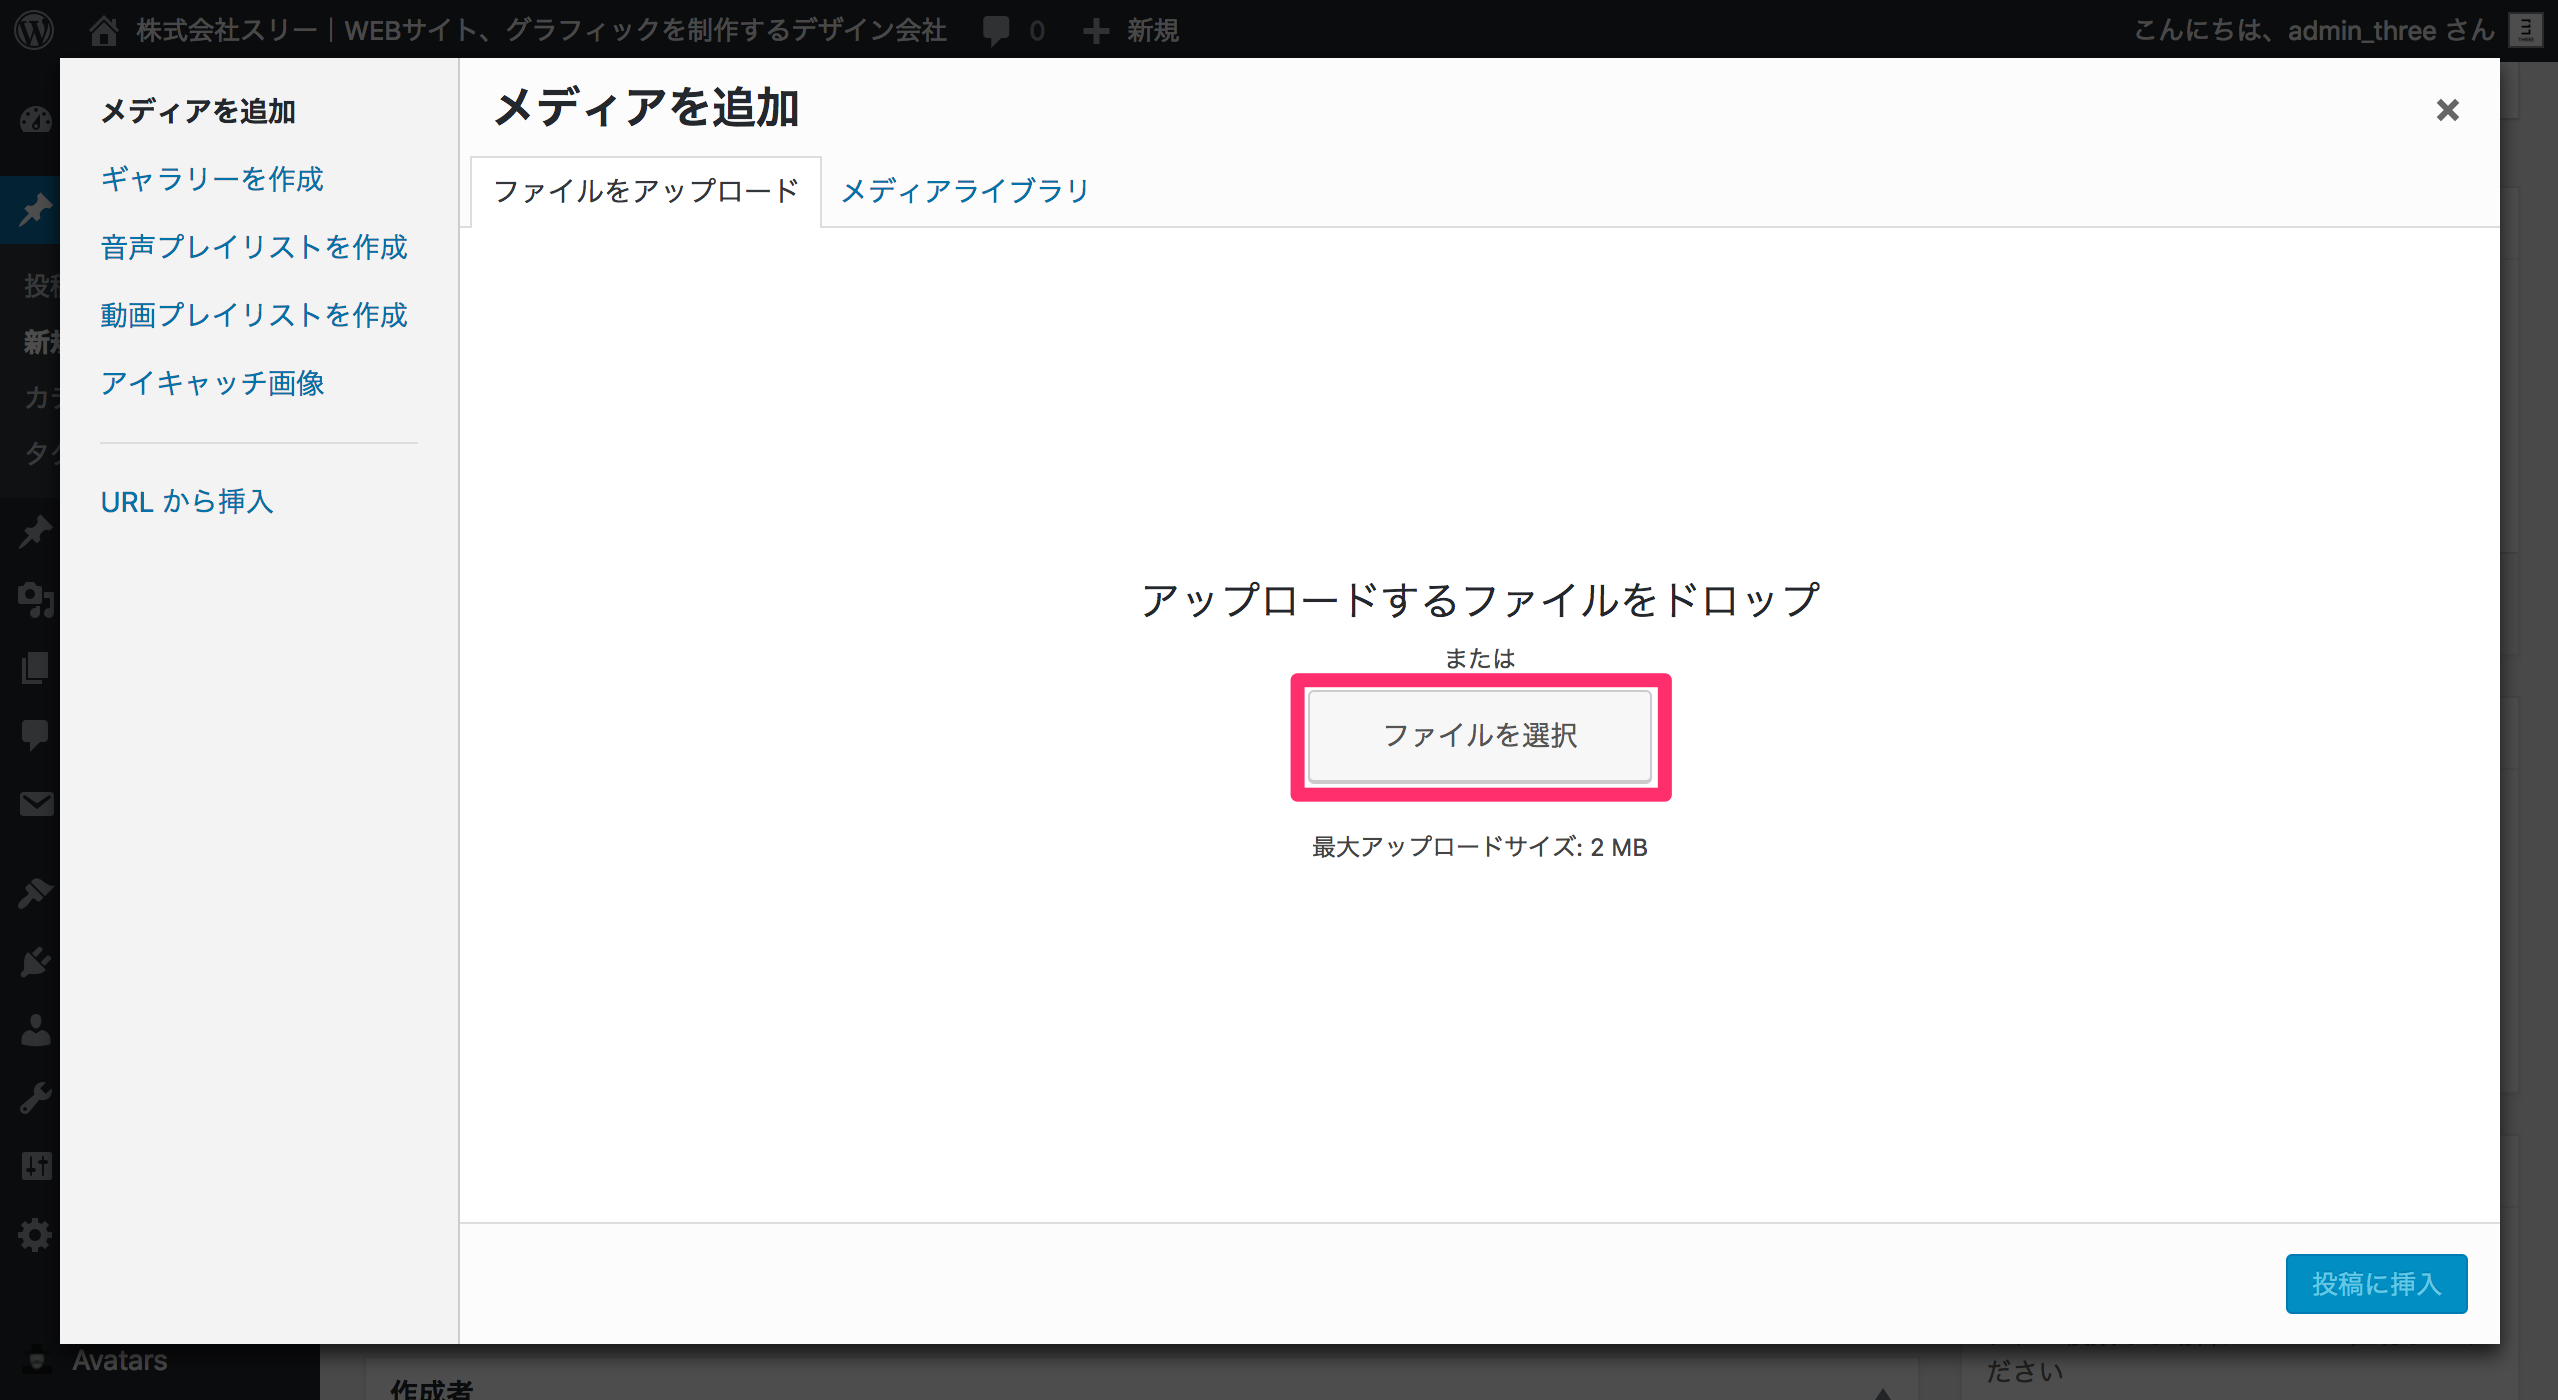Click the home site icon
This screenshot has width=2558, height=1400.
(x=103, y=30)
